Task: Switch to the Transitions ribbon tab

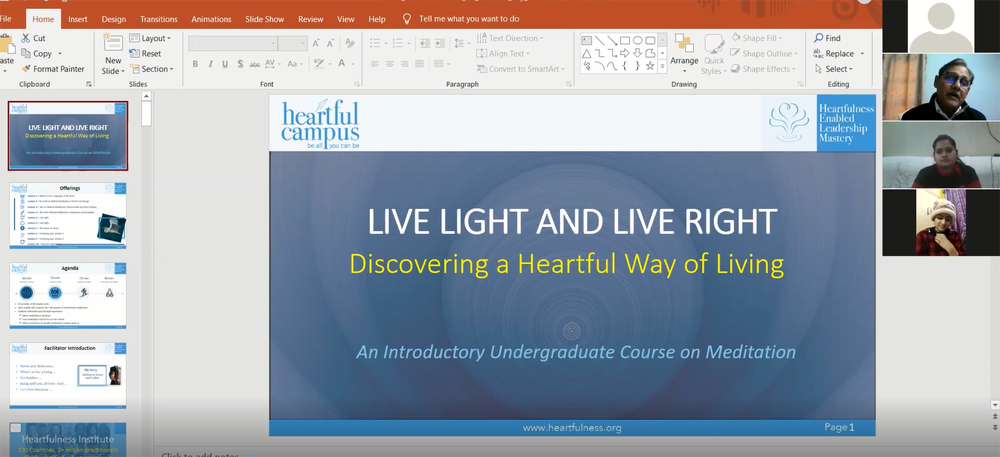Action: [159, 19]
